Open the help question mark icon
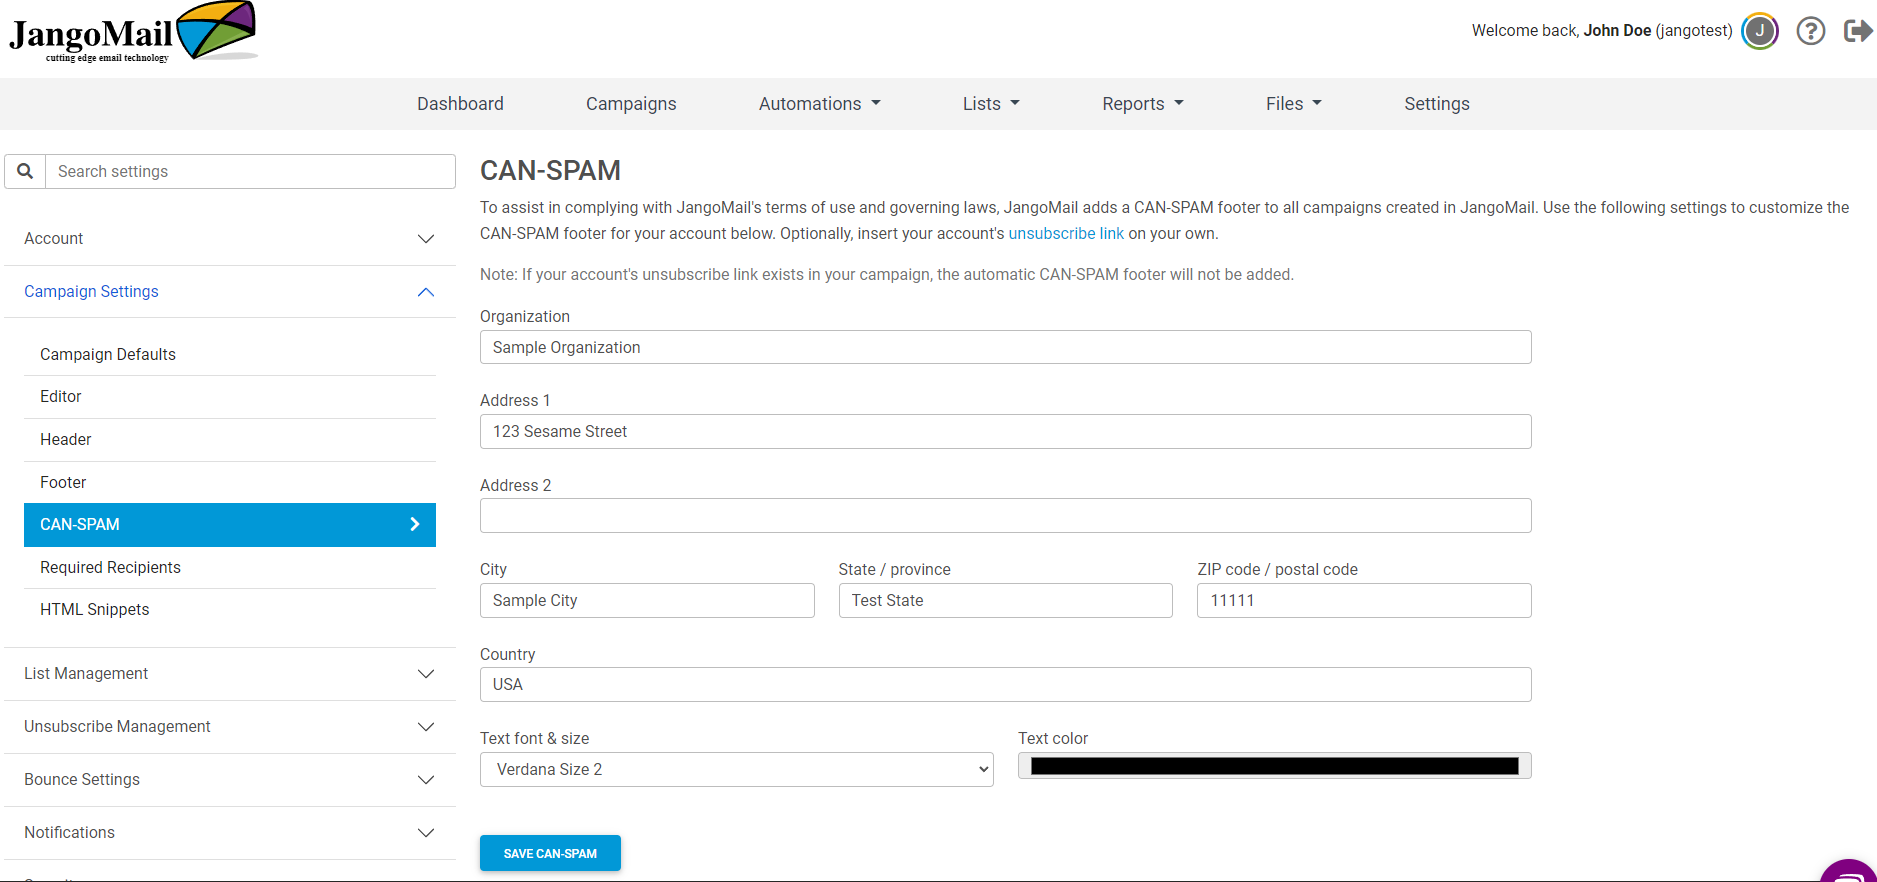 (x=1810, y=31)
